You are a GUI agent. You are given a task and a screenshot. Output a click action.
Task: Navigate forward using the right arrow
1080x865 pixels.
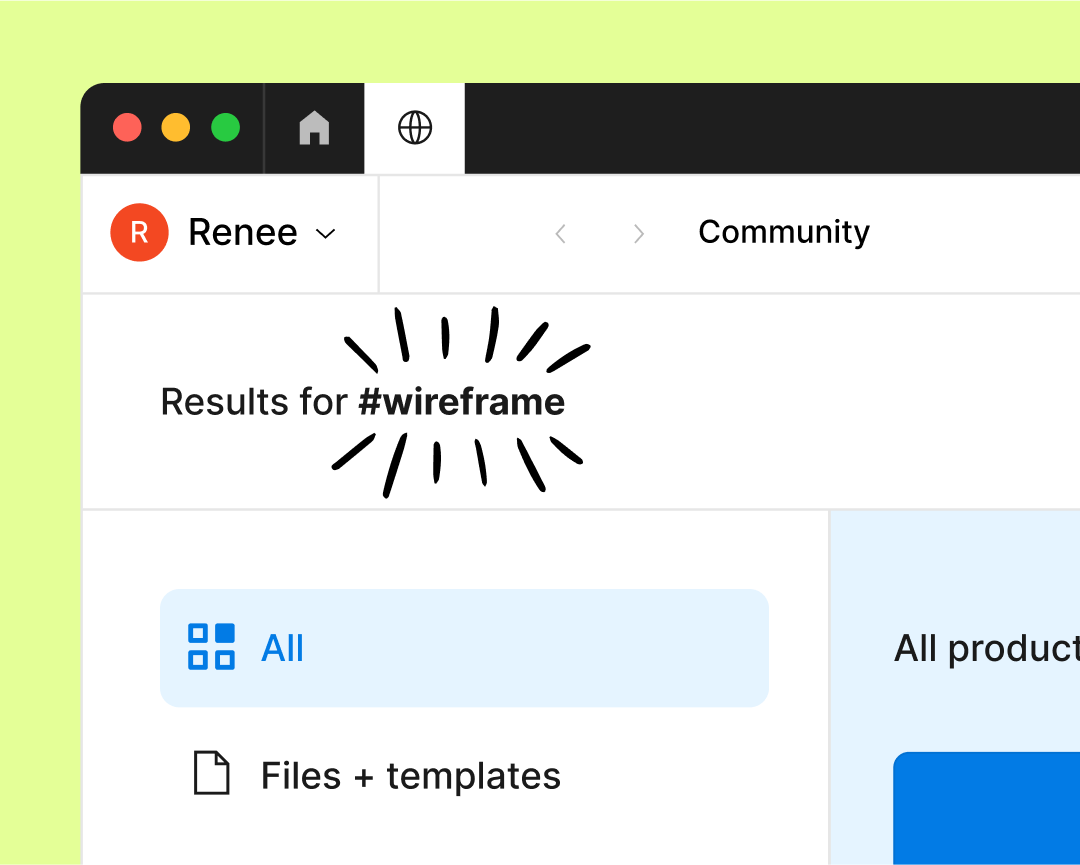(638, 233)
